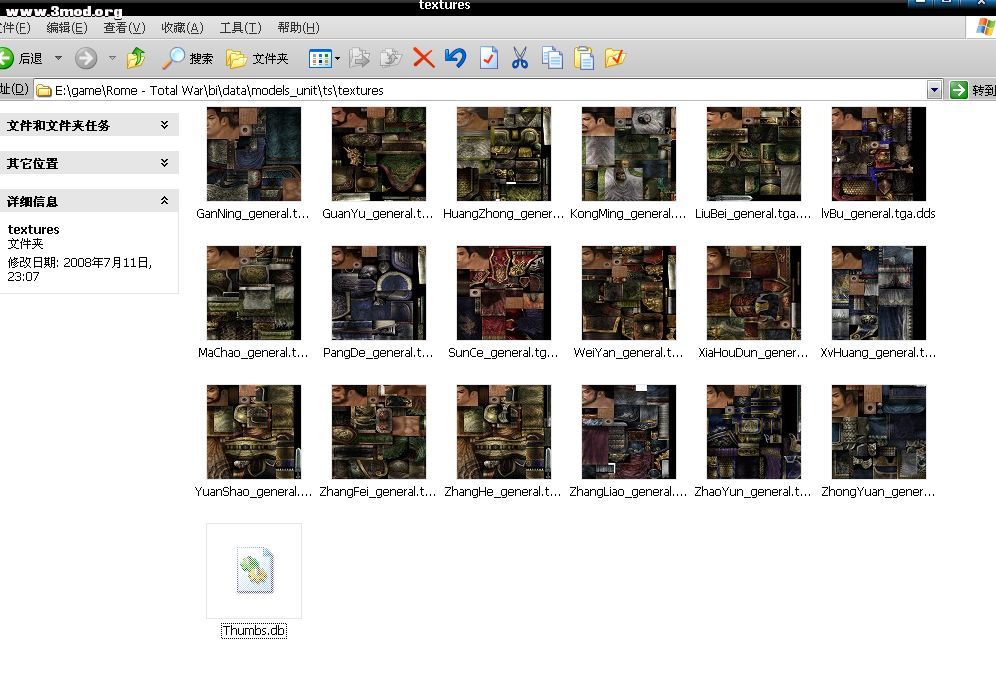Expand the address bar dropdown arrow
The height and width of the screenshot is (694, 996).
pyautogui.click(x=934, y=90)
